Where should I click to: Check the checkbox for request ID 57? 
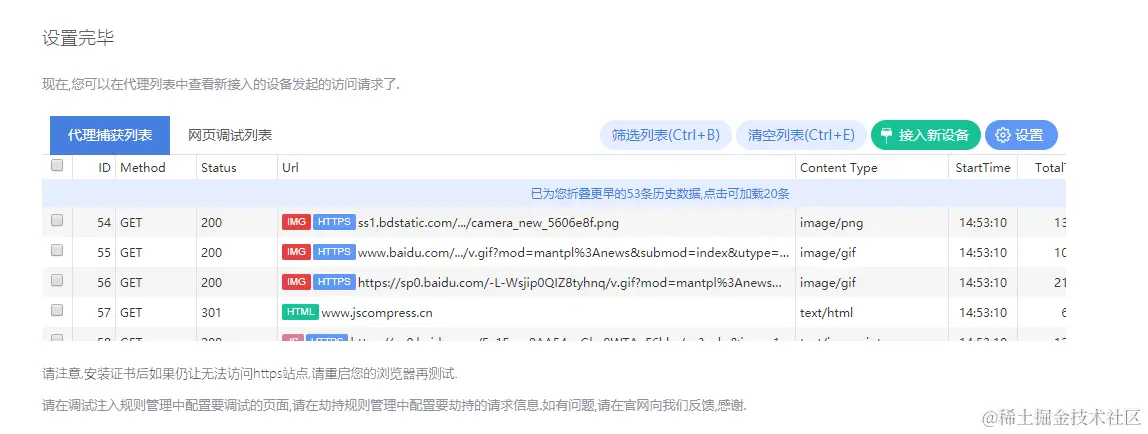[x=57, y=310]
